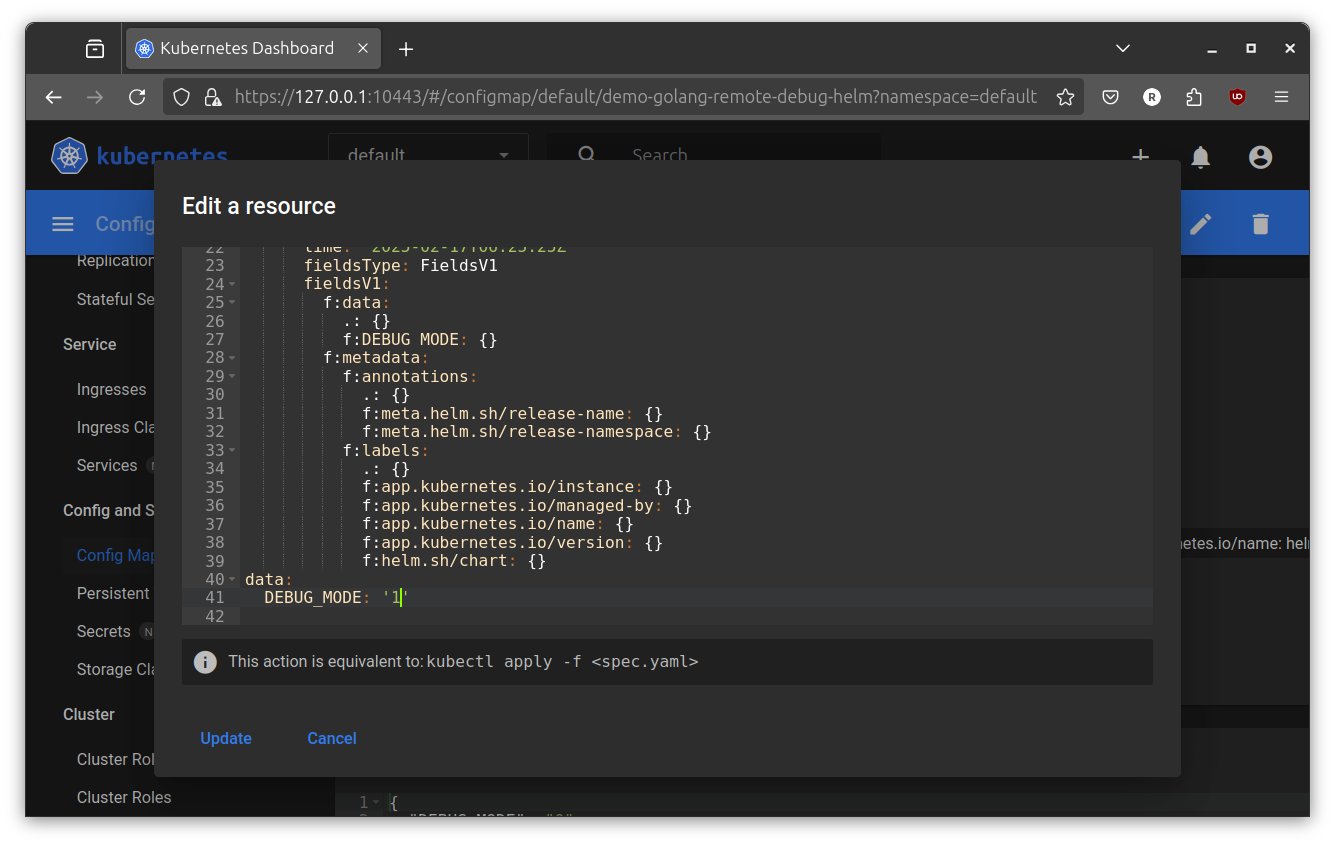Reload the current page
This screenshot has width=1335, height=845.
tap(138, 97)
